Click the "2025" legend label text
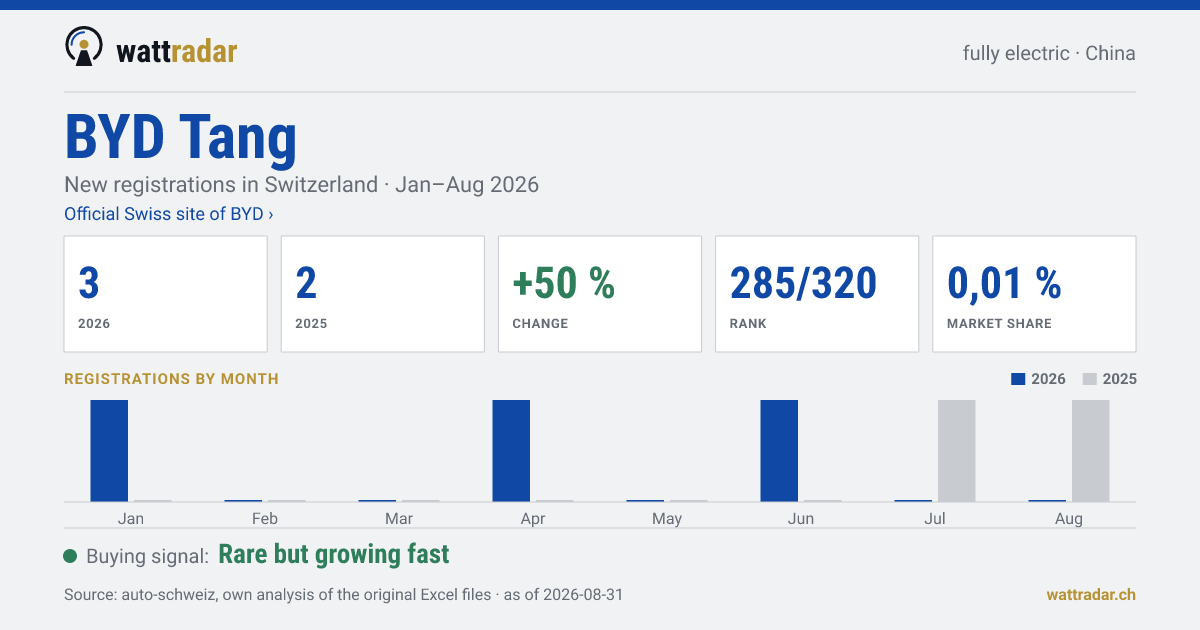The width and height of the screenshot is (1200, 630). coord(1120,379)
